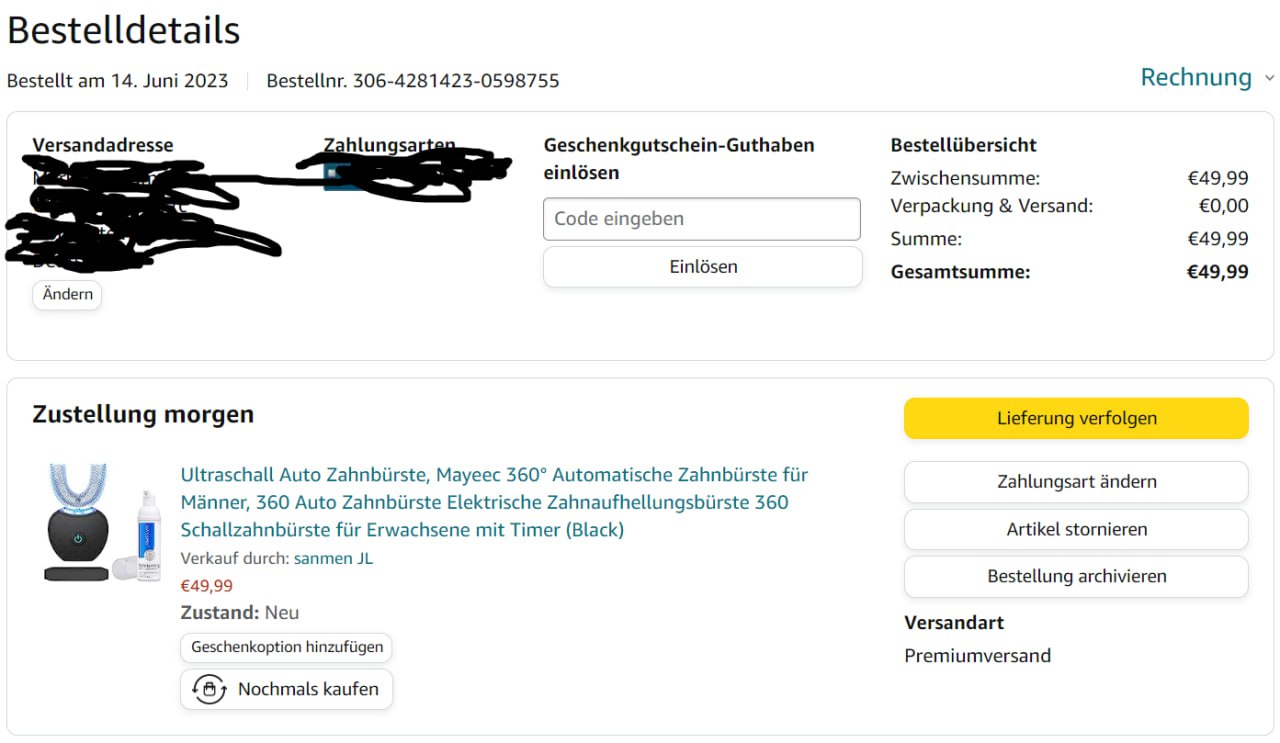Image resolution: width=1280 pixels, height=743 pixels.
Task: Click the Bestellt am 14. Juni 2023 date
Action: 117,81
